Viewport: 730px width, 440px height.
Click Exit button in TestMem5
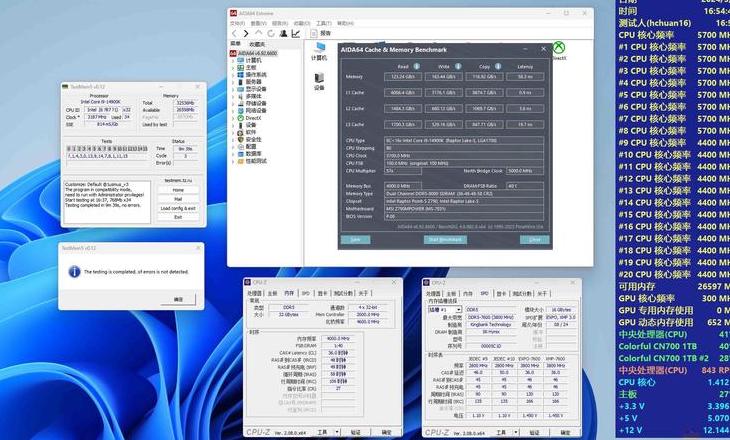(x=178, y=217)
